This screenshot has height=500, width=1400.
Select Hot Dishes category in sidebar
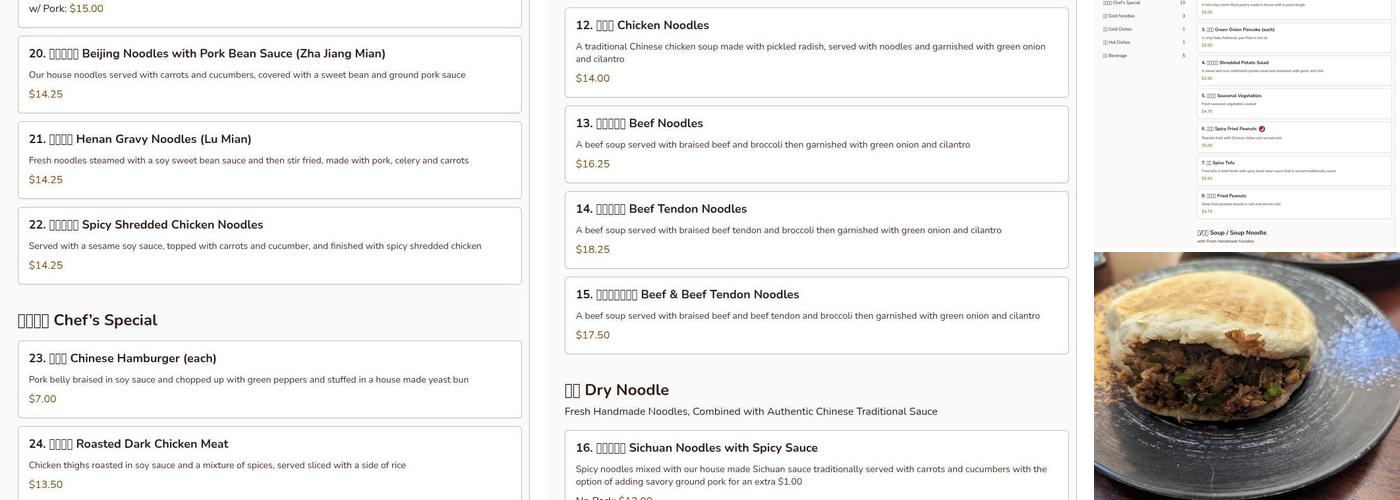[x=1117, y=42]
